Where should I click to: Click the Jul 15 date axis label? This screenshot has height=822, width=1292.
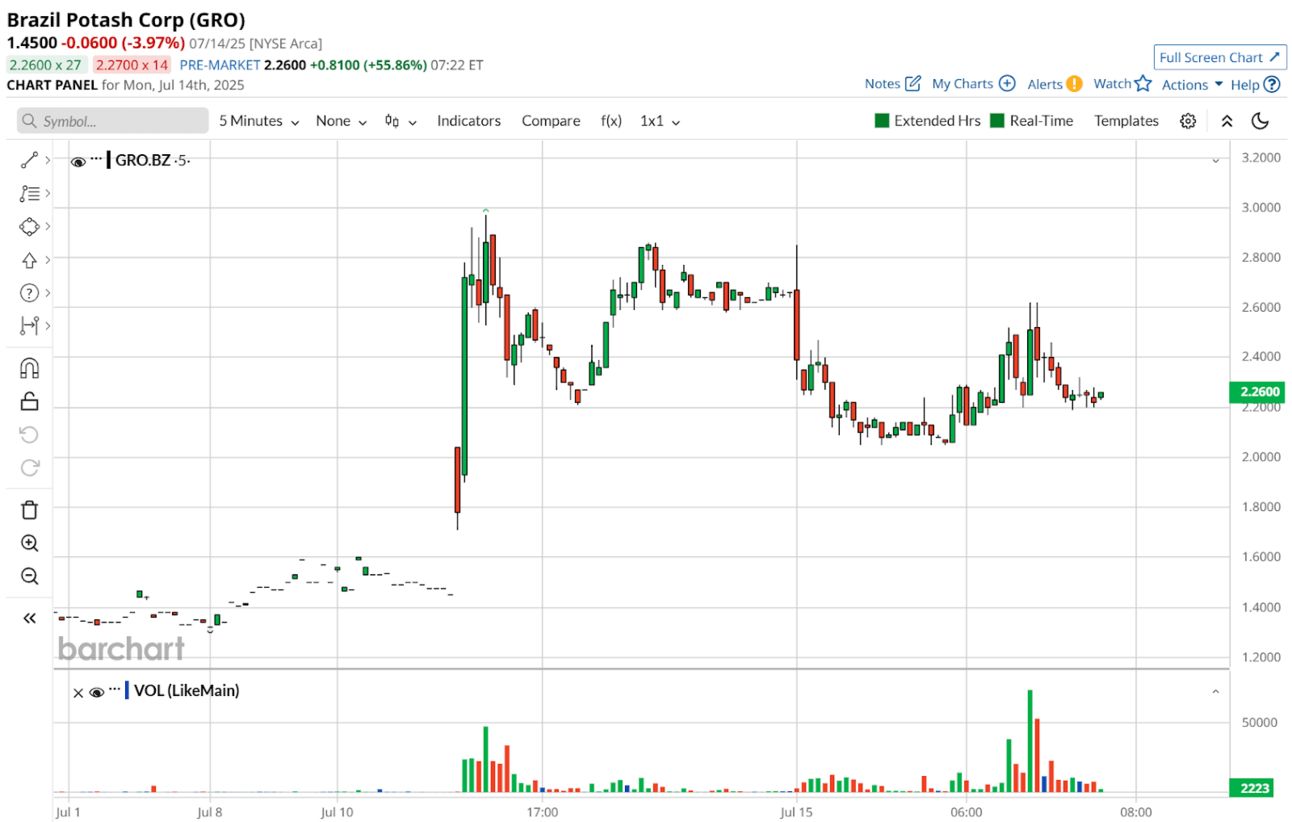click(796, 812)
